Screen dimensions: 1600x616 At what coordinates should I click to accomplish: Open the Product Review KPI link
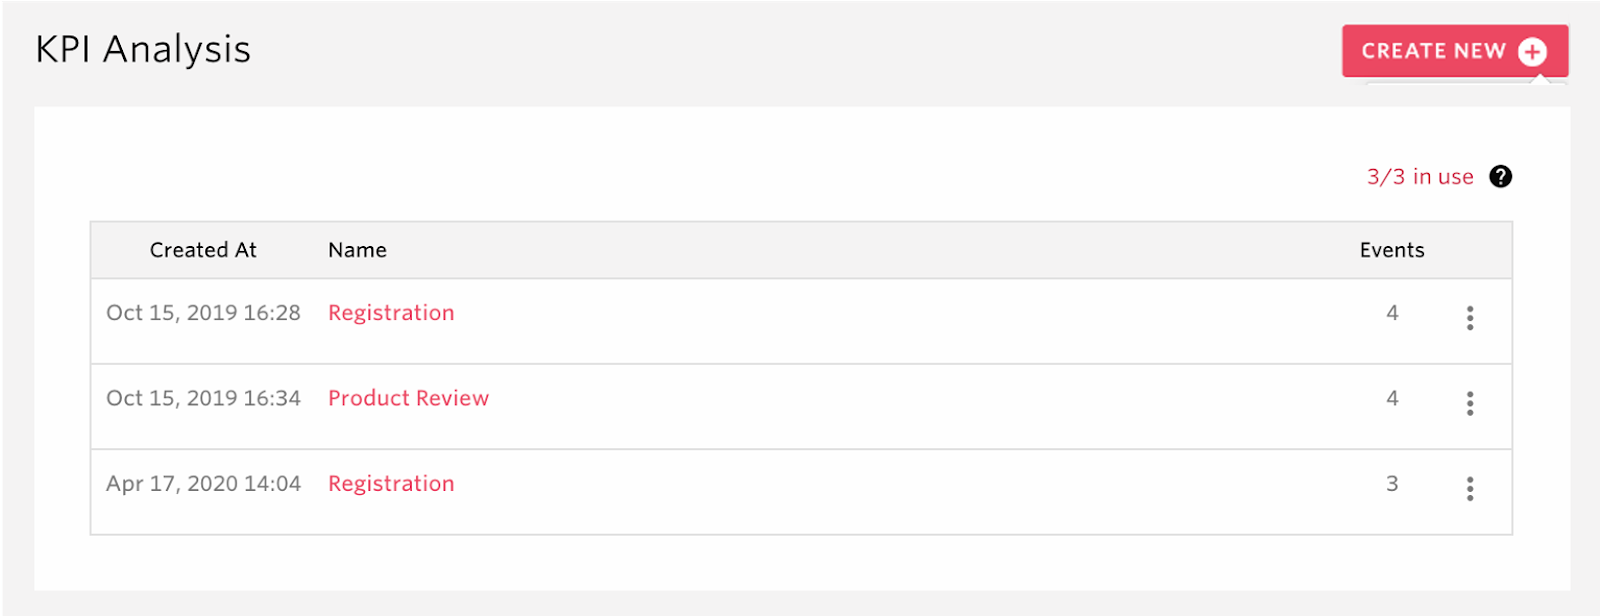point(408,398)
